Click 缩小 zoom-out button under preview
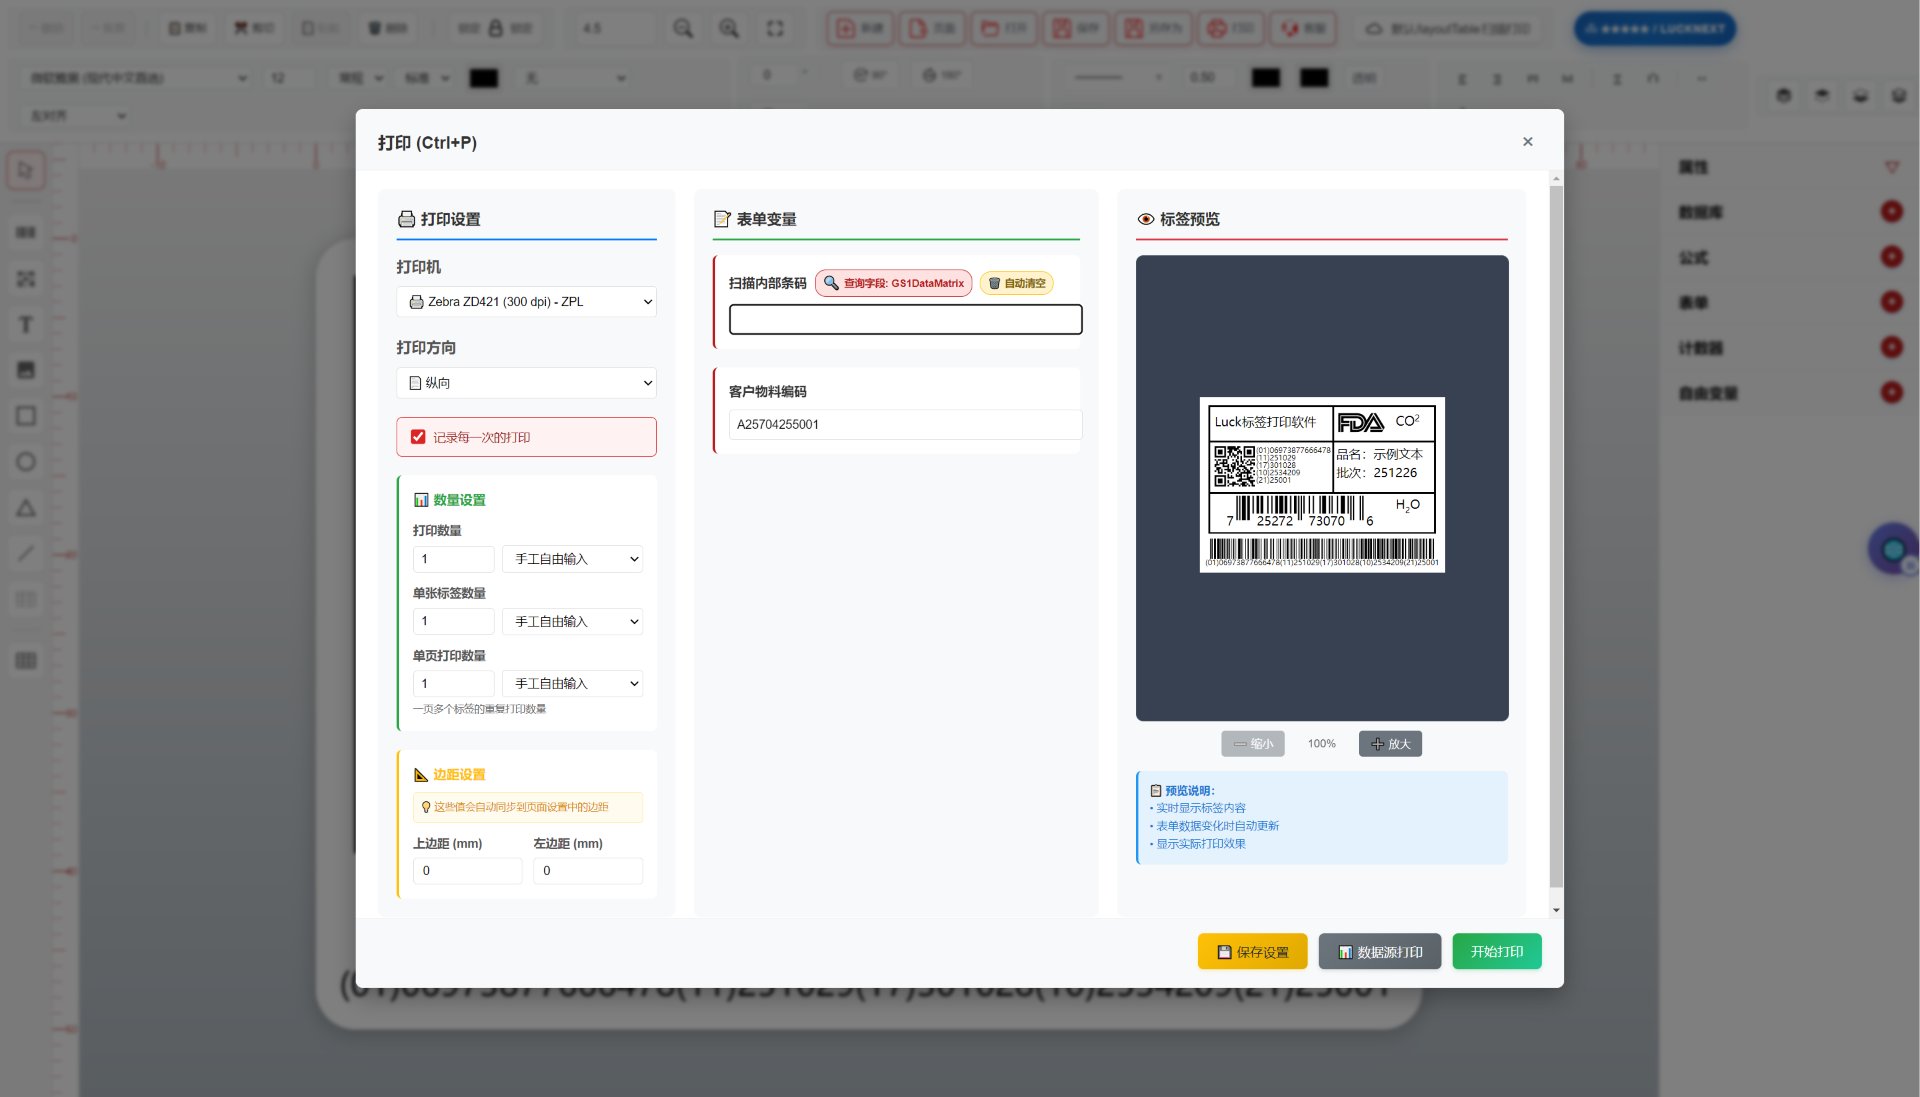Screen dimensions: 1920x1097 click(x=1253, y=744)
